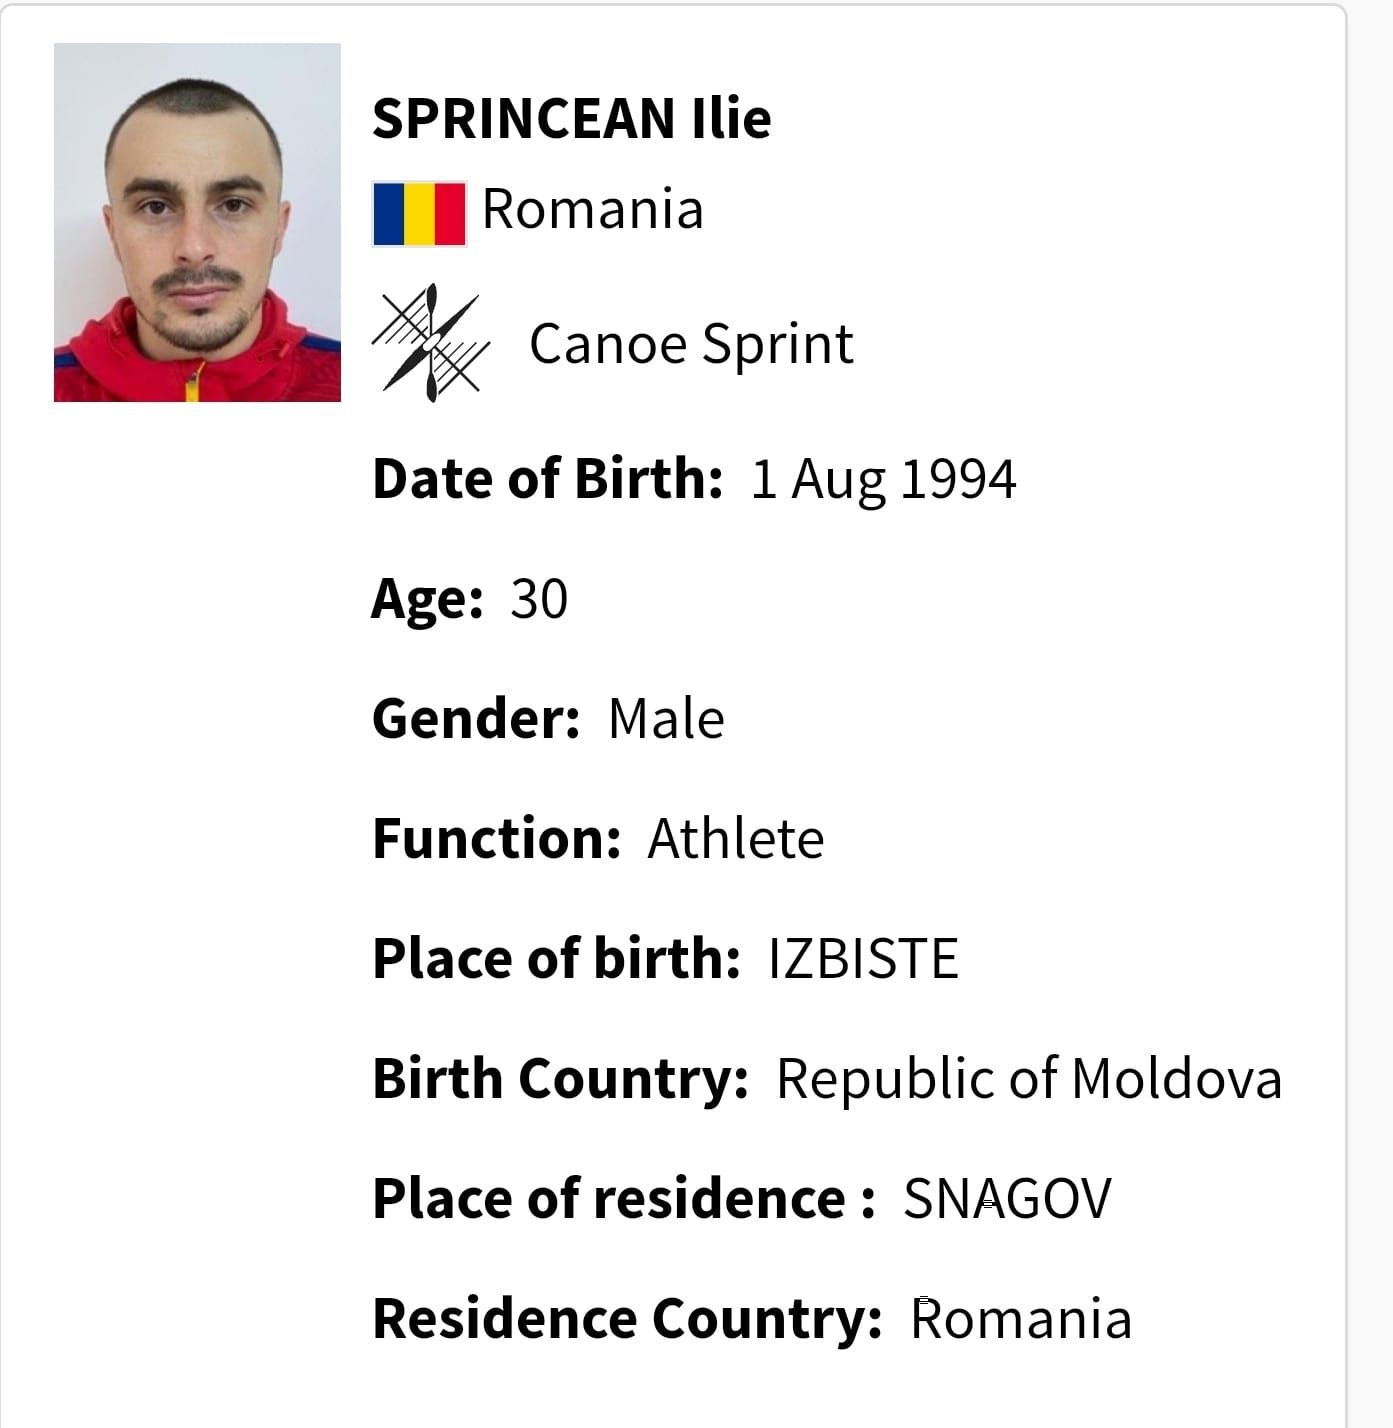Click Residence Country value Romania

pos(1021,1319)
